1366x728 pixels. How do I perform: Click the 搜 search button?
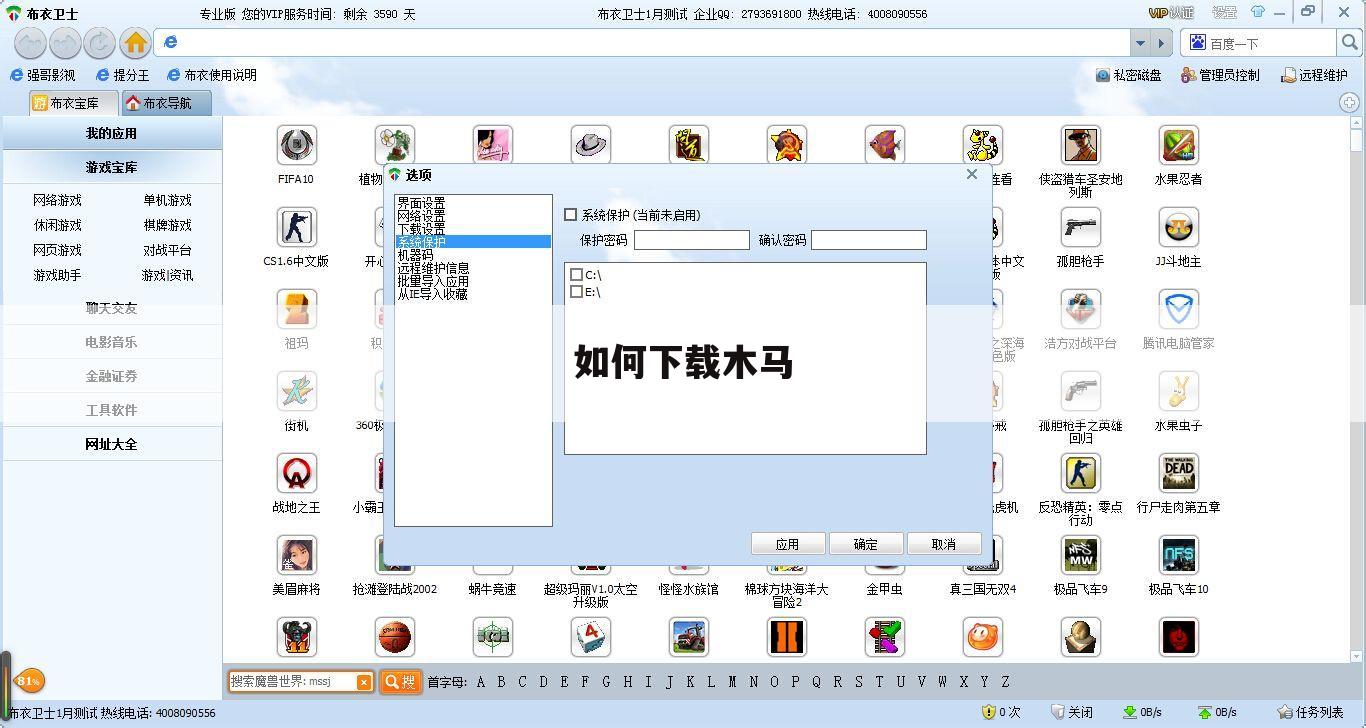(400, 682)
